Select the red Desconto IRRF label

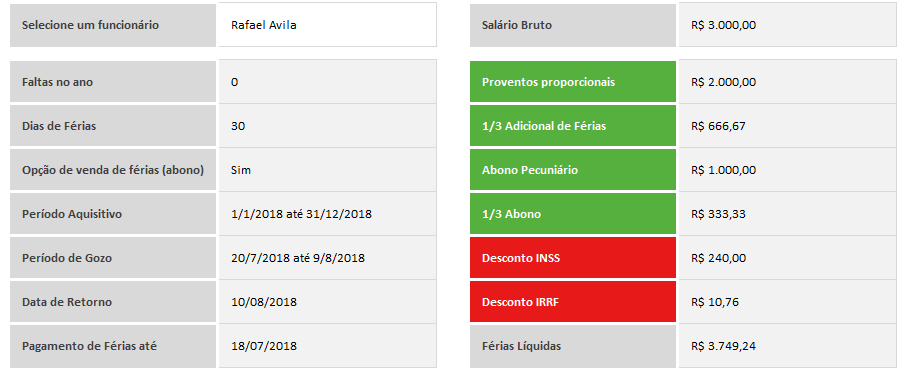572,302
